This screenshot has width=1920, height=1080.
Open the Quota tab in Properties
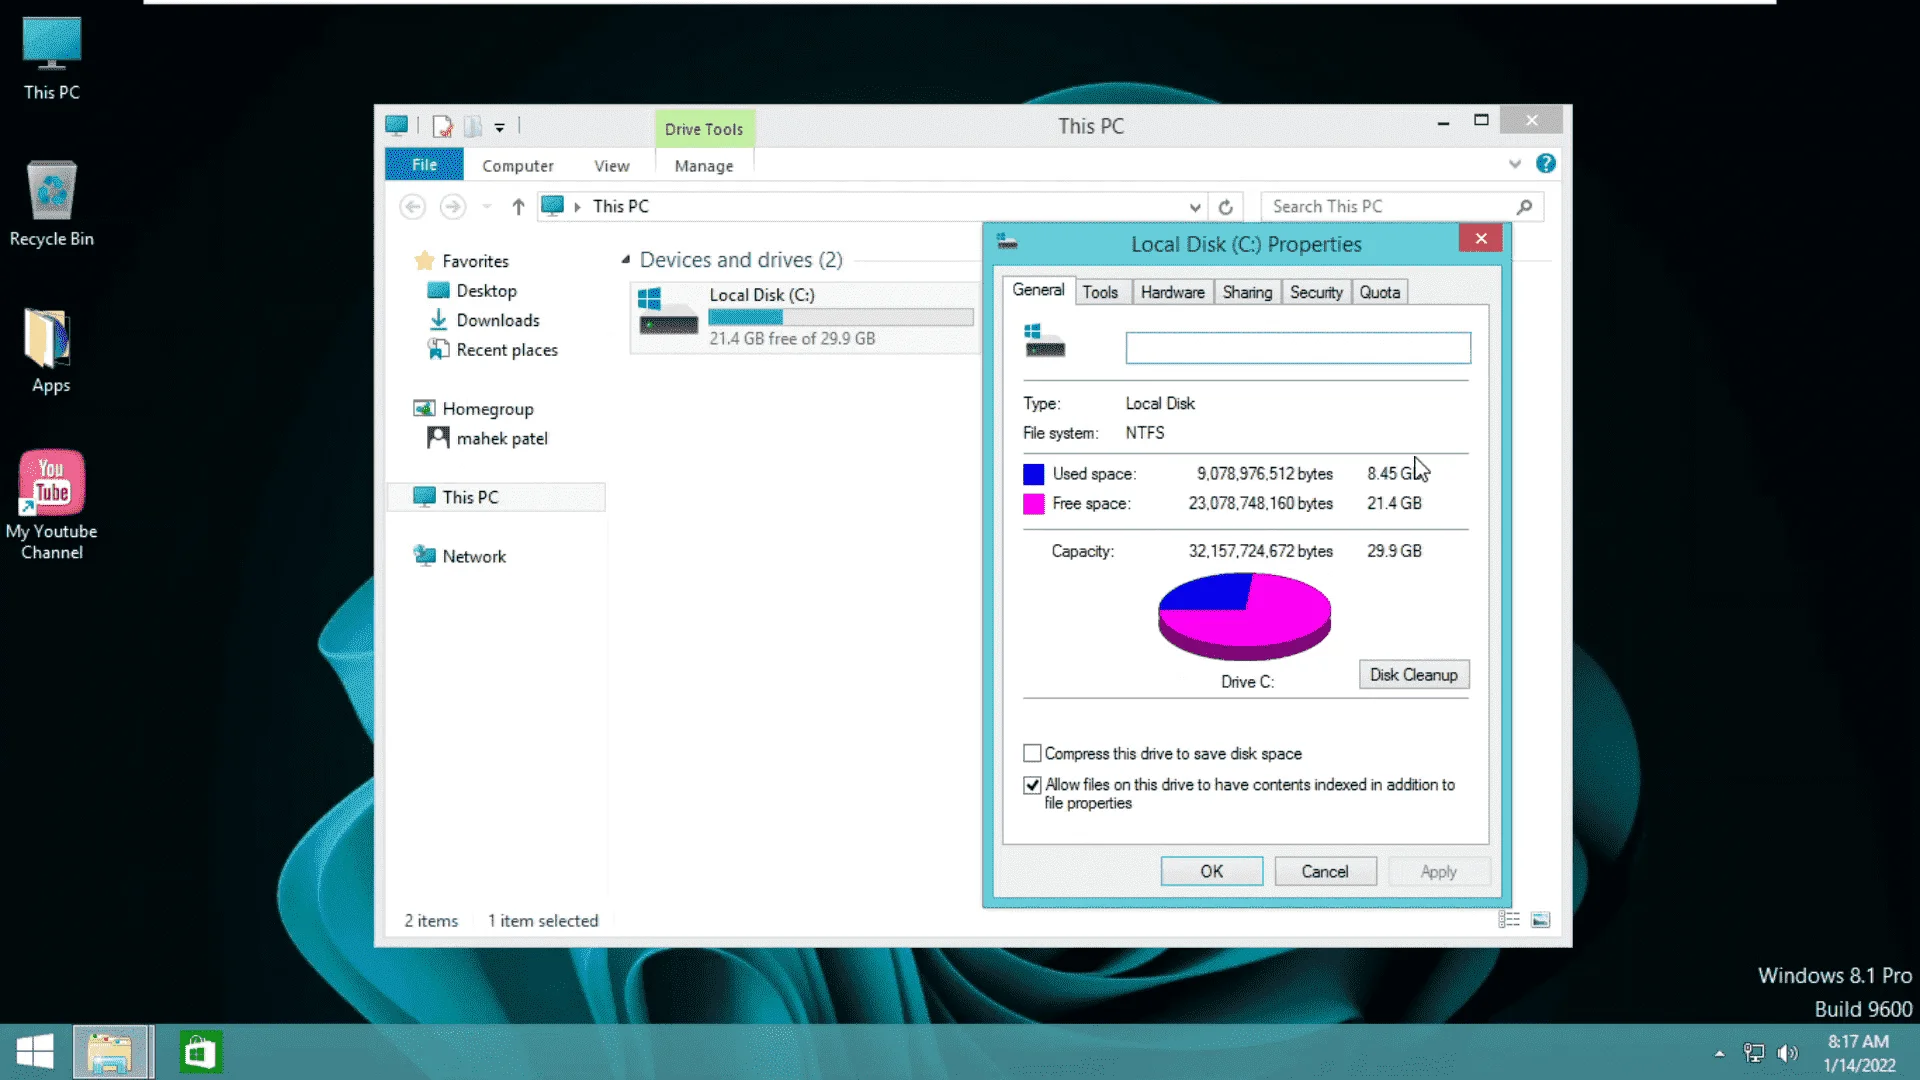pos(1379,292)
